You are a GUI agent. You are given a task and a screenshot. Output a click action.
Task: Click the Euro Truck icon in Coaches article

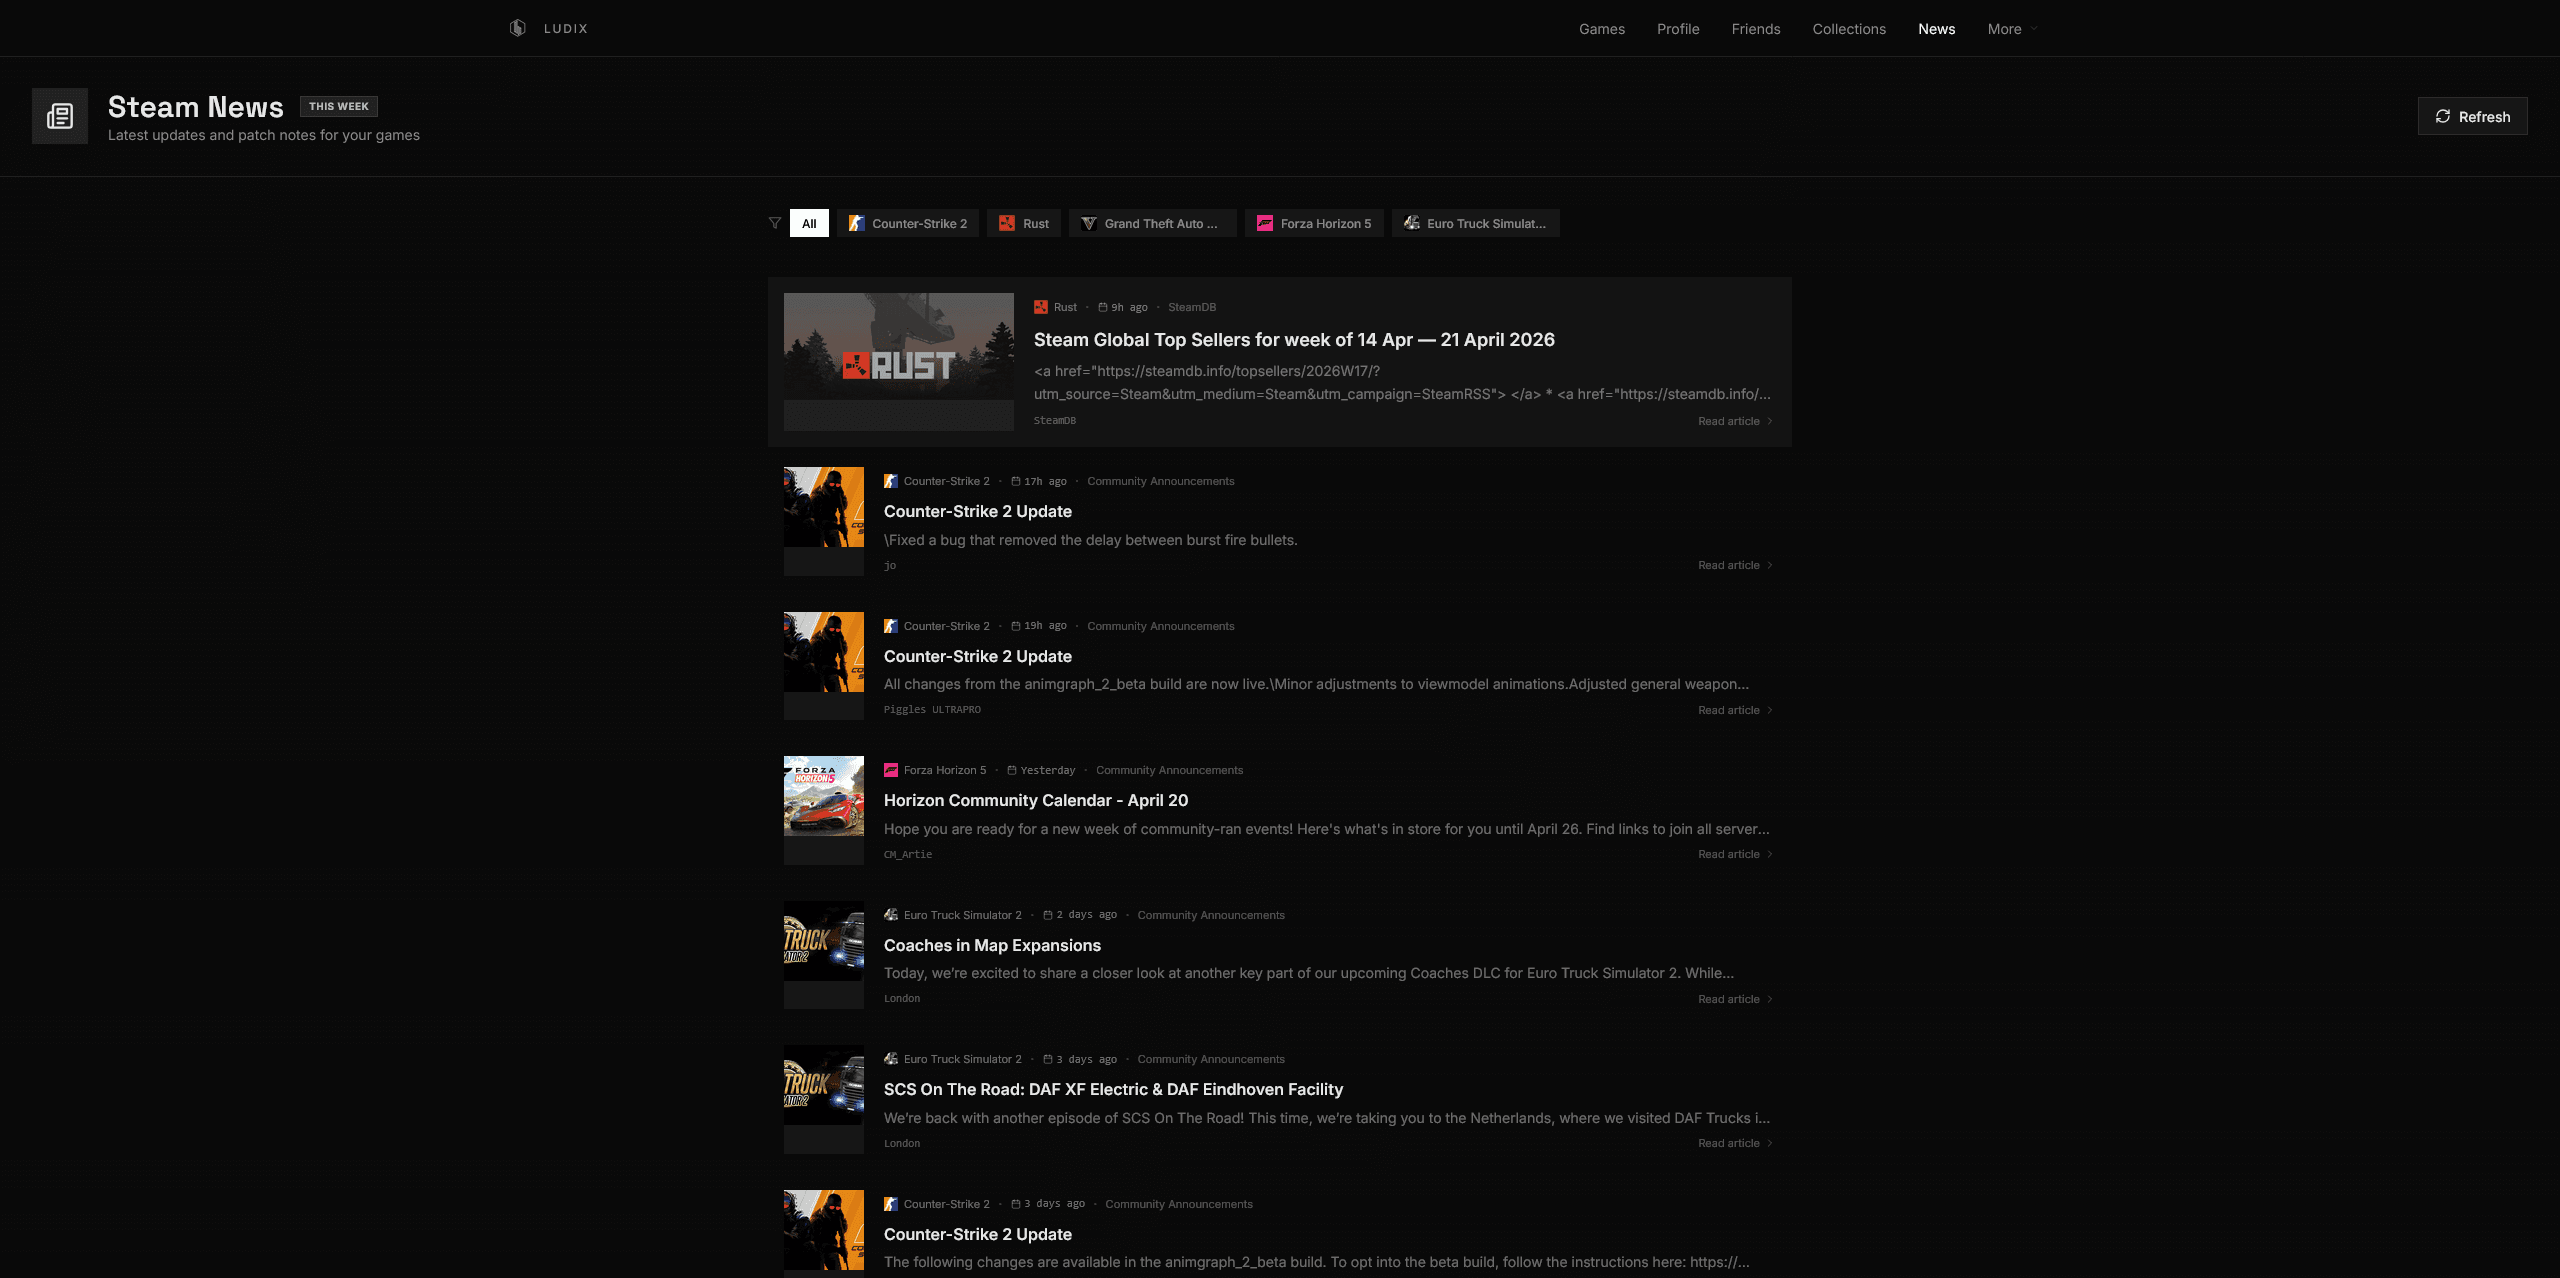pyautogui.click(x=891, y=915)
